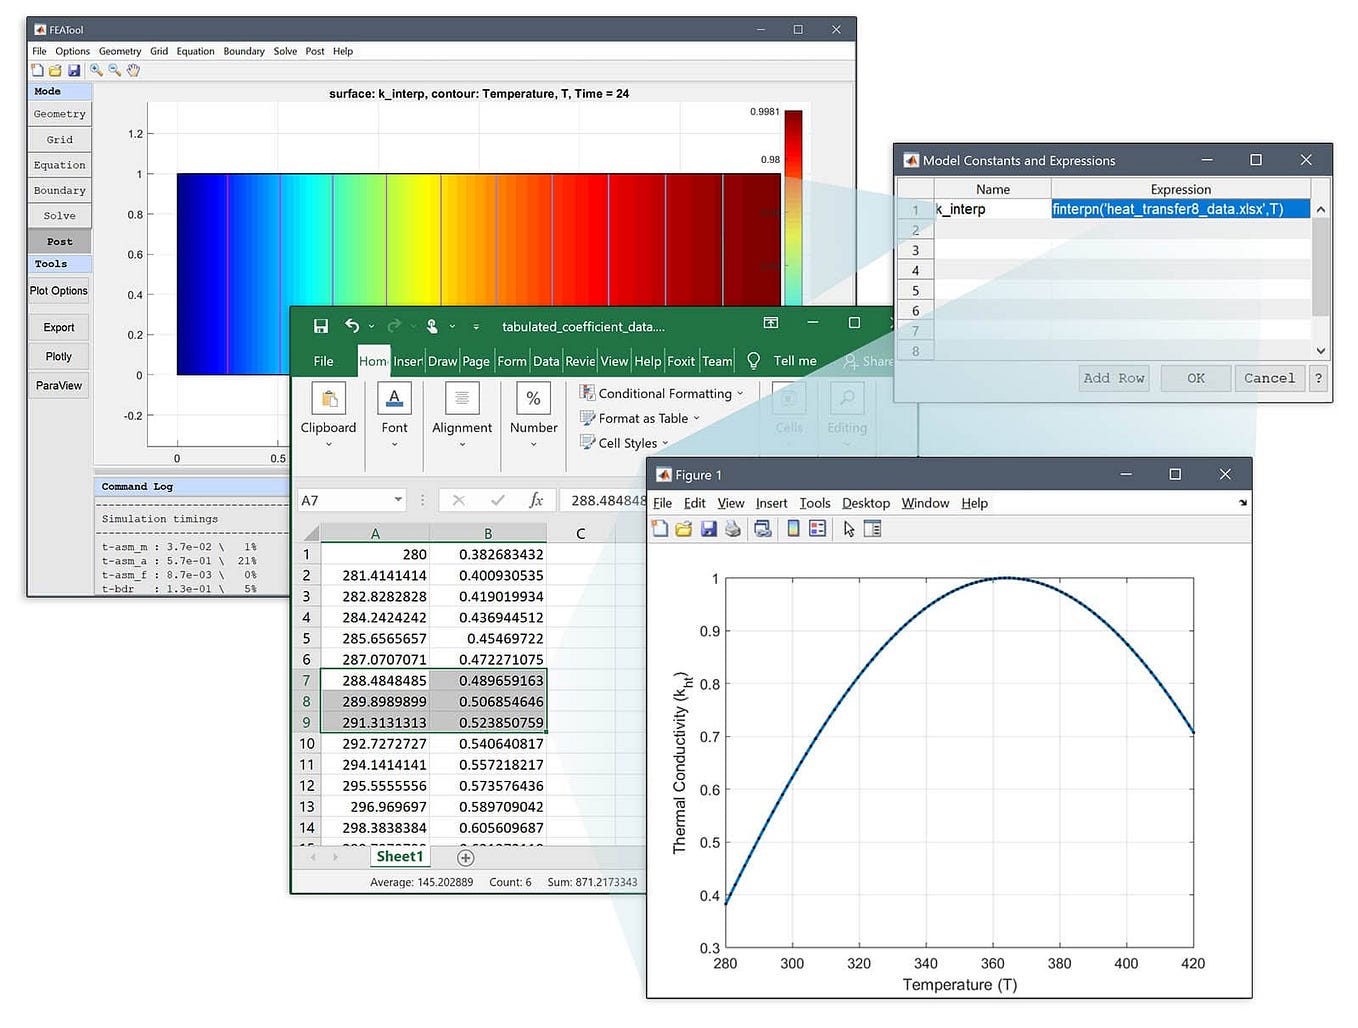Click the Excel undo arrow
Image resolution: width=1358 pixels, height=1028 pixels.
(x=352, y=326)
